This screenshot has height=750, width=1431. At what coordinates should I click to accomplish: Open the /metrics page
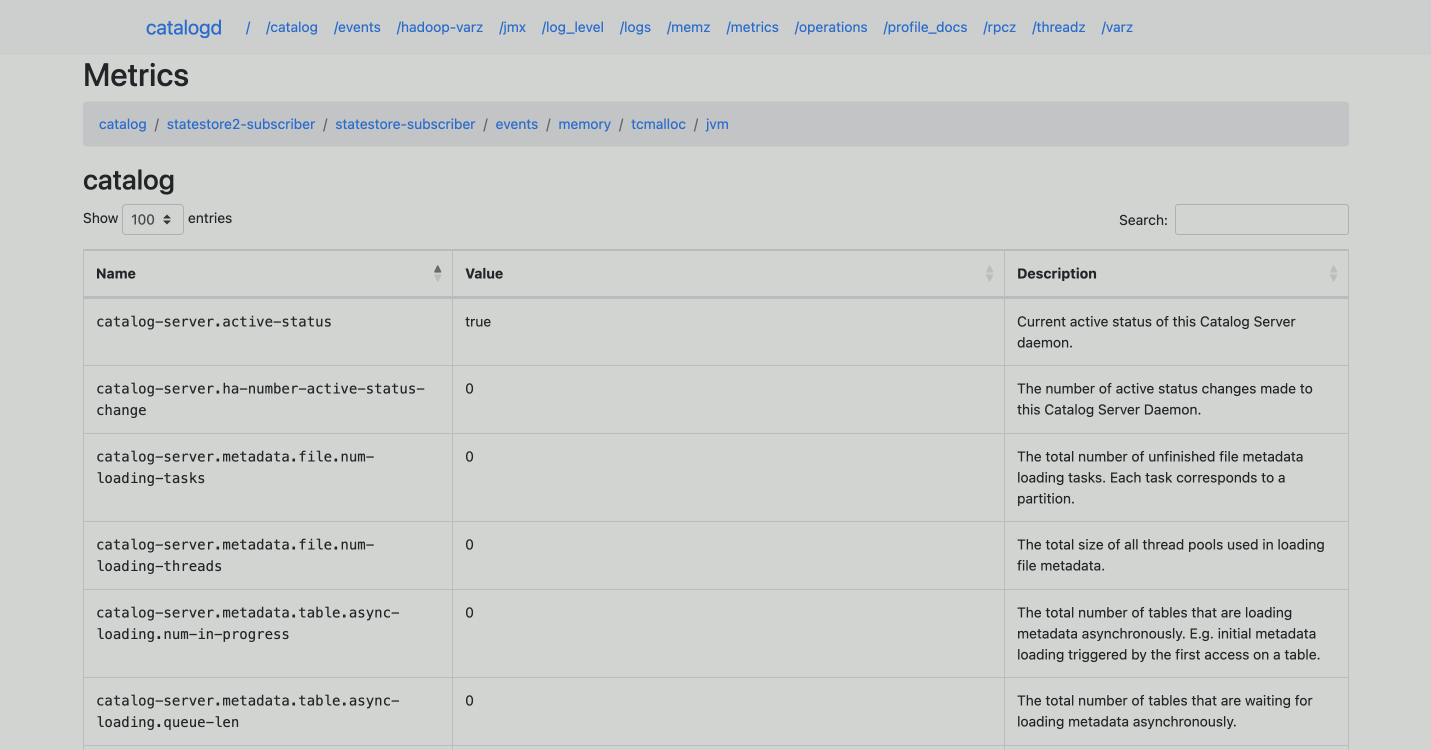[752, 27]
